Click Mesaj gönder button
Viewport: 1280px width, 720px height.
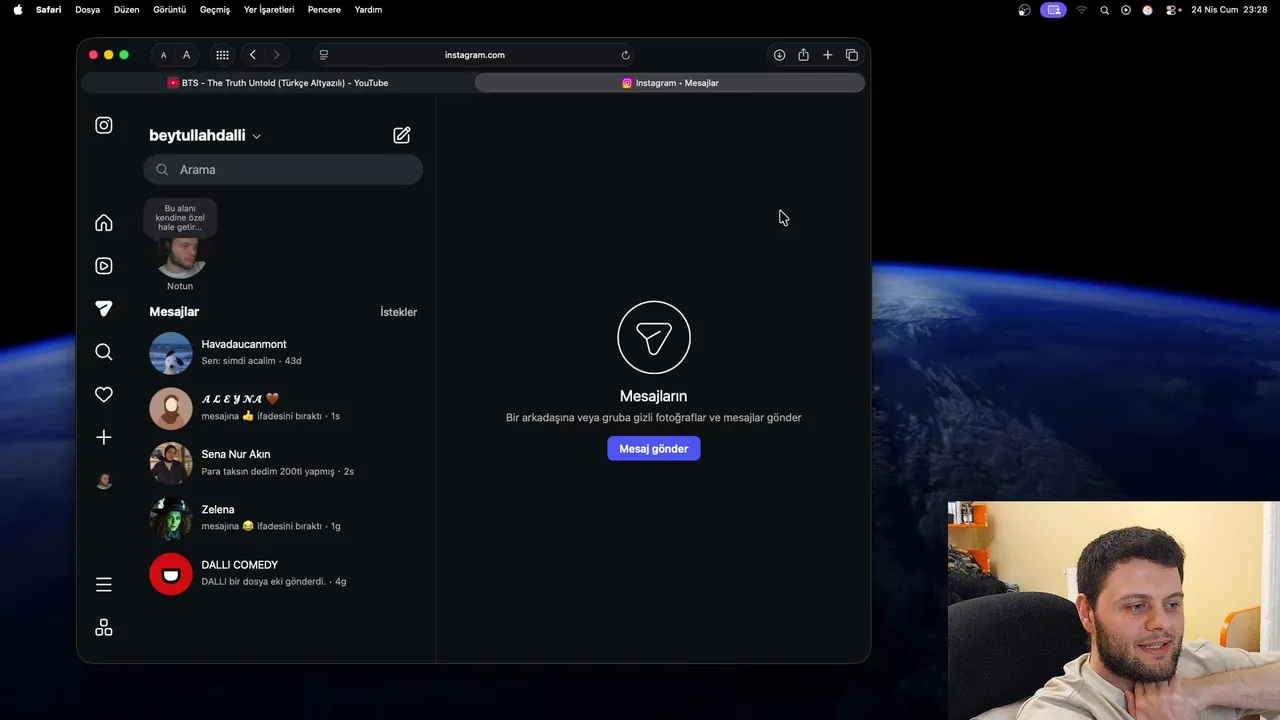(654, 449)
